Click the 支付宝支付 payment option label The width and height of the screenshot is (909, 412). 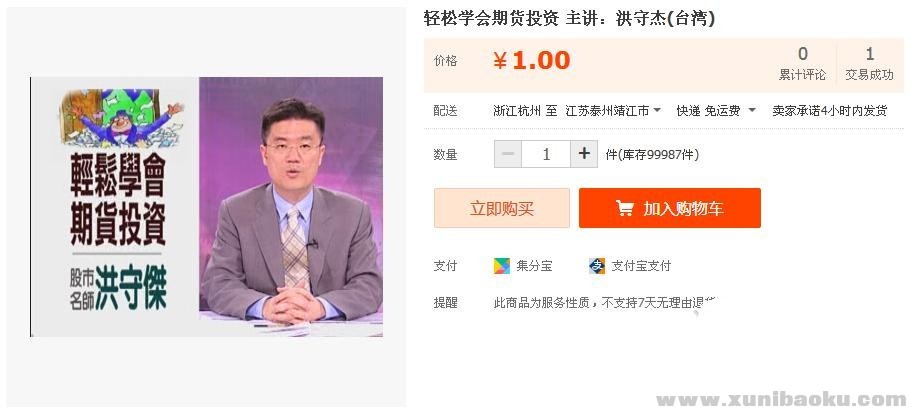pyautogui.click(x=641, y=266)
